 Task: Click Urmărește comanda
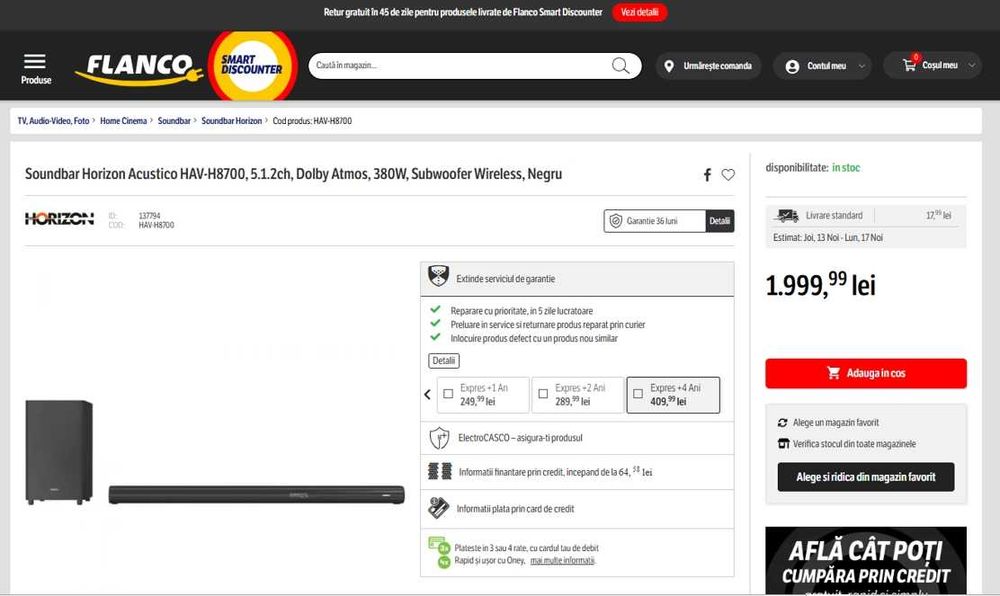pyautogui.click(x=708, y=66)
